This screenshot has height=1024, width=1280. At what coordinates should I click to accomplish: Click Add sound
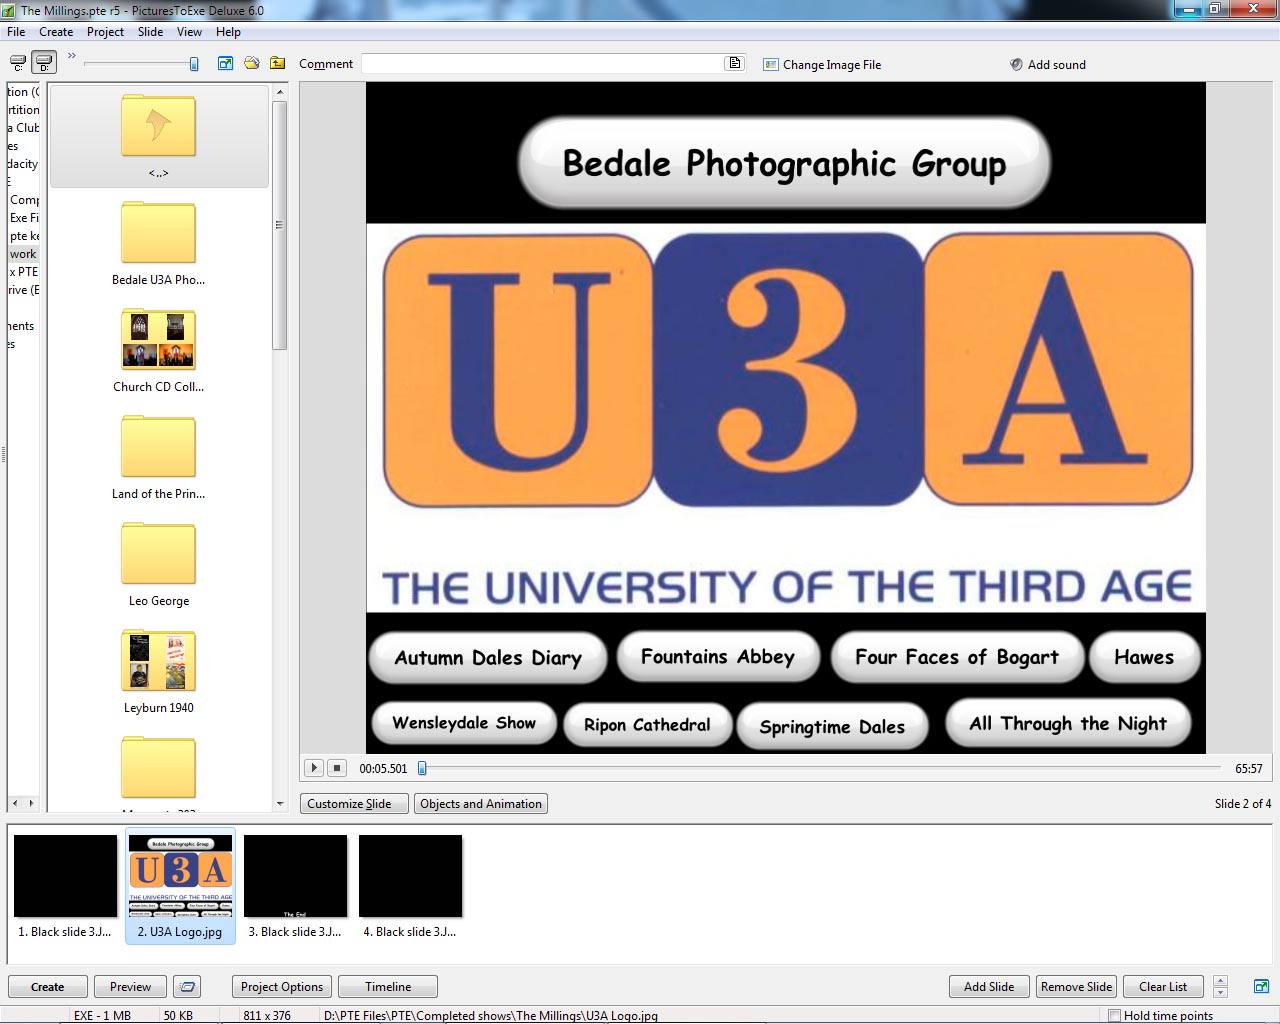(x=1047, y=64)
